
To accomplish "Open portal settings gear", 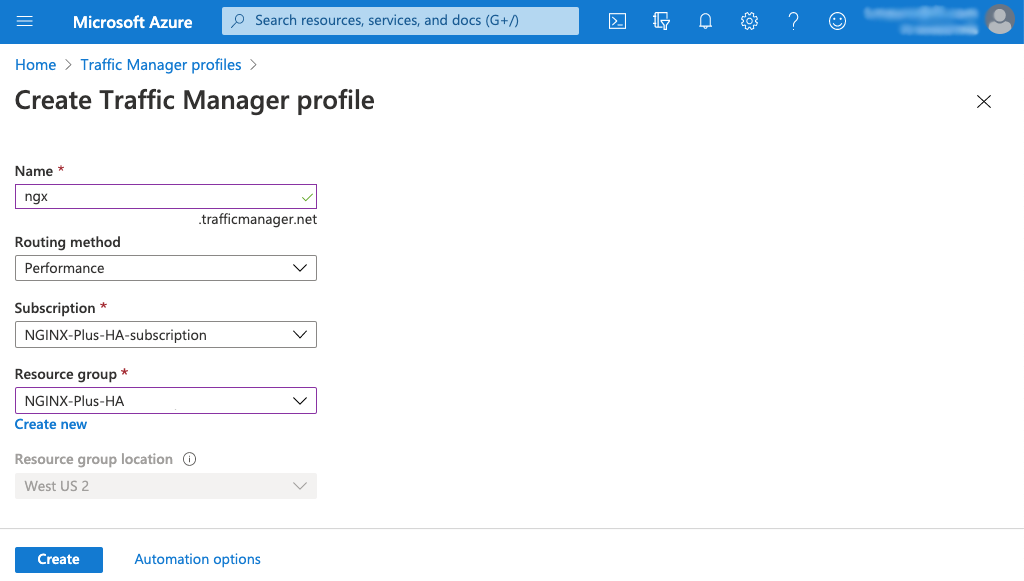I will click(749, 22).
